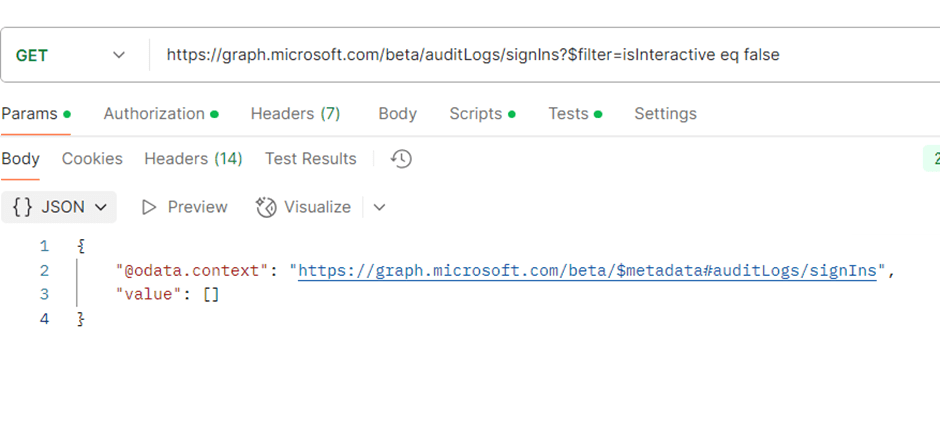Show the response Headers (14) tab

pyautogui.click(x=193, y=159)
